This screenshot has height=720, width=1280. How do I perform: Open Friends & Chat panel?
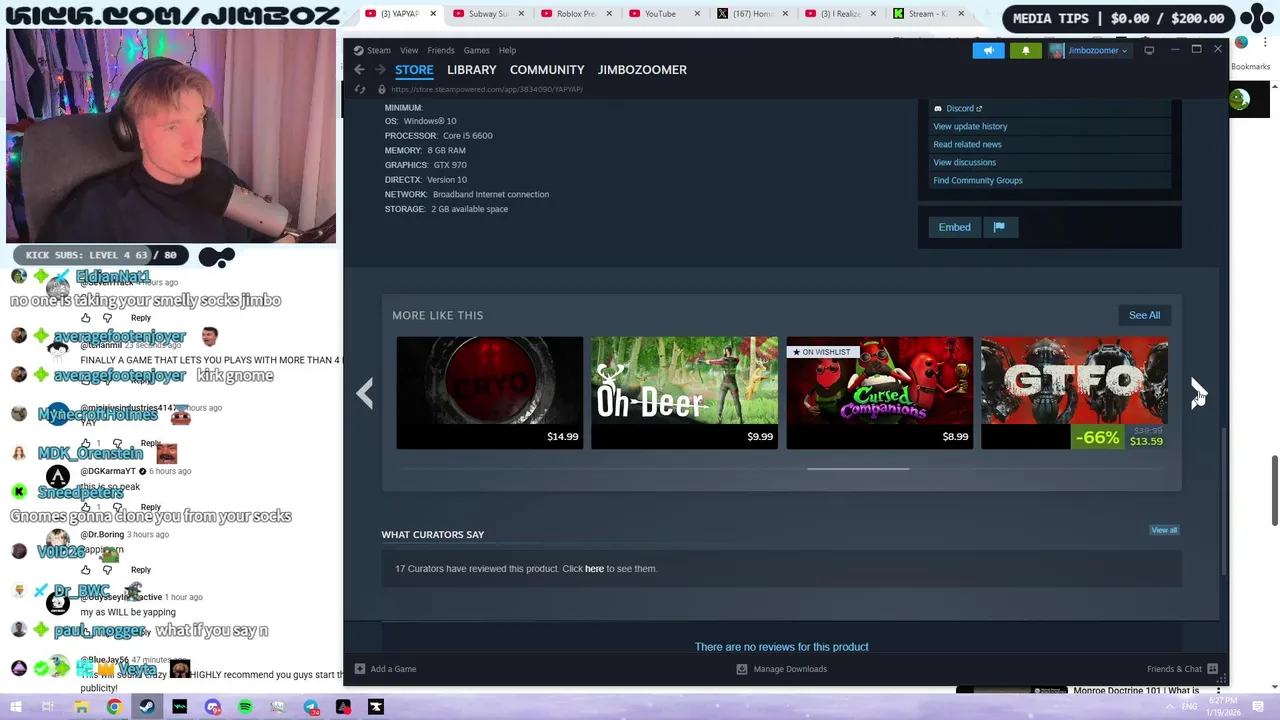point(1181,669)
